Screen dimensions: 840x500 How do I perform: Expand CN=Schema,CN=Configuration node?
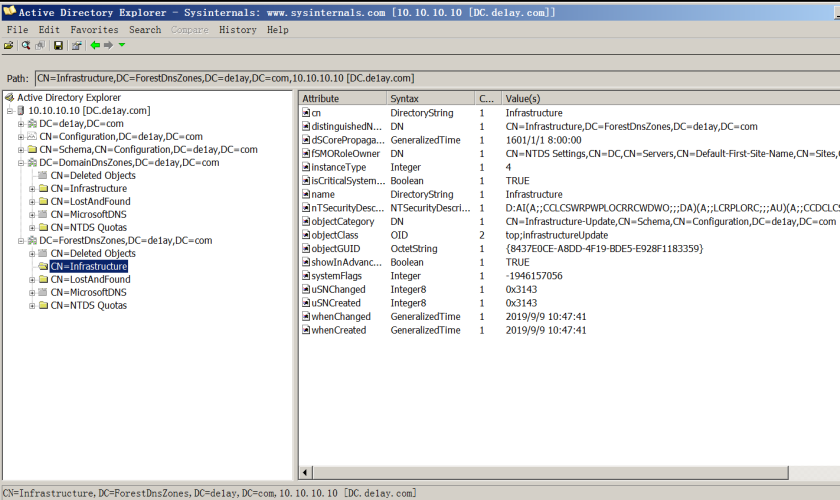point(21,150)
